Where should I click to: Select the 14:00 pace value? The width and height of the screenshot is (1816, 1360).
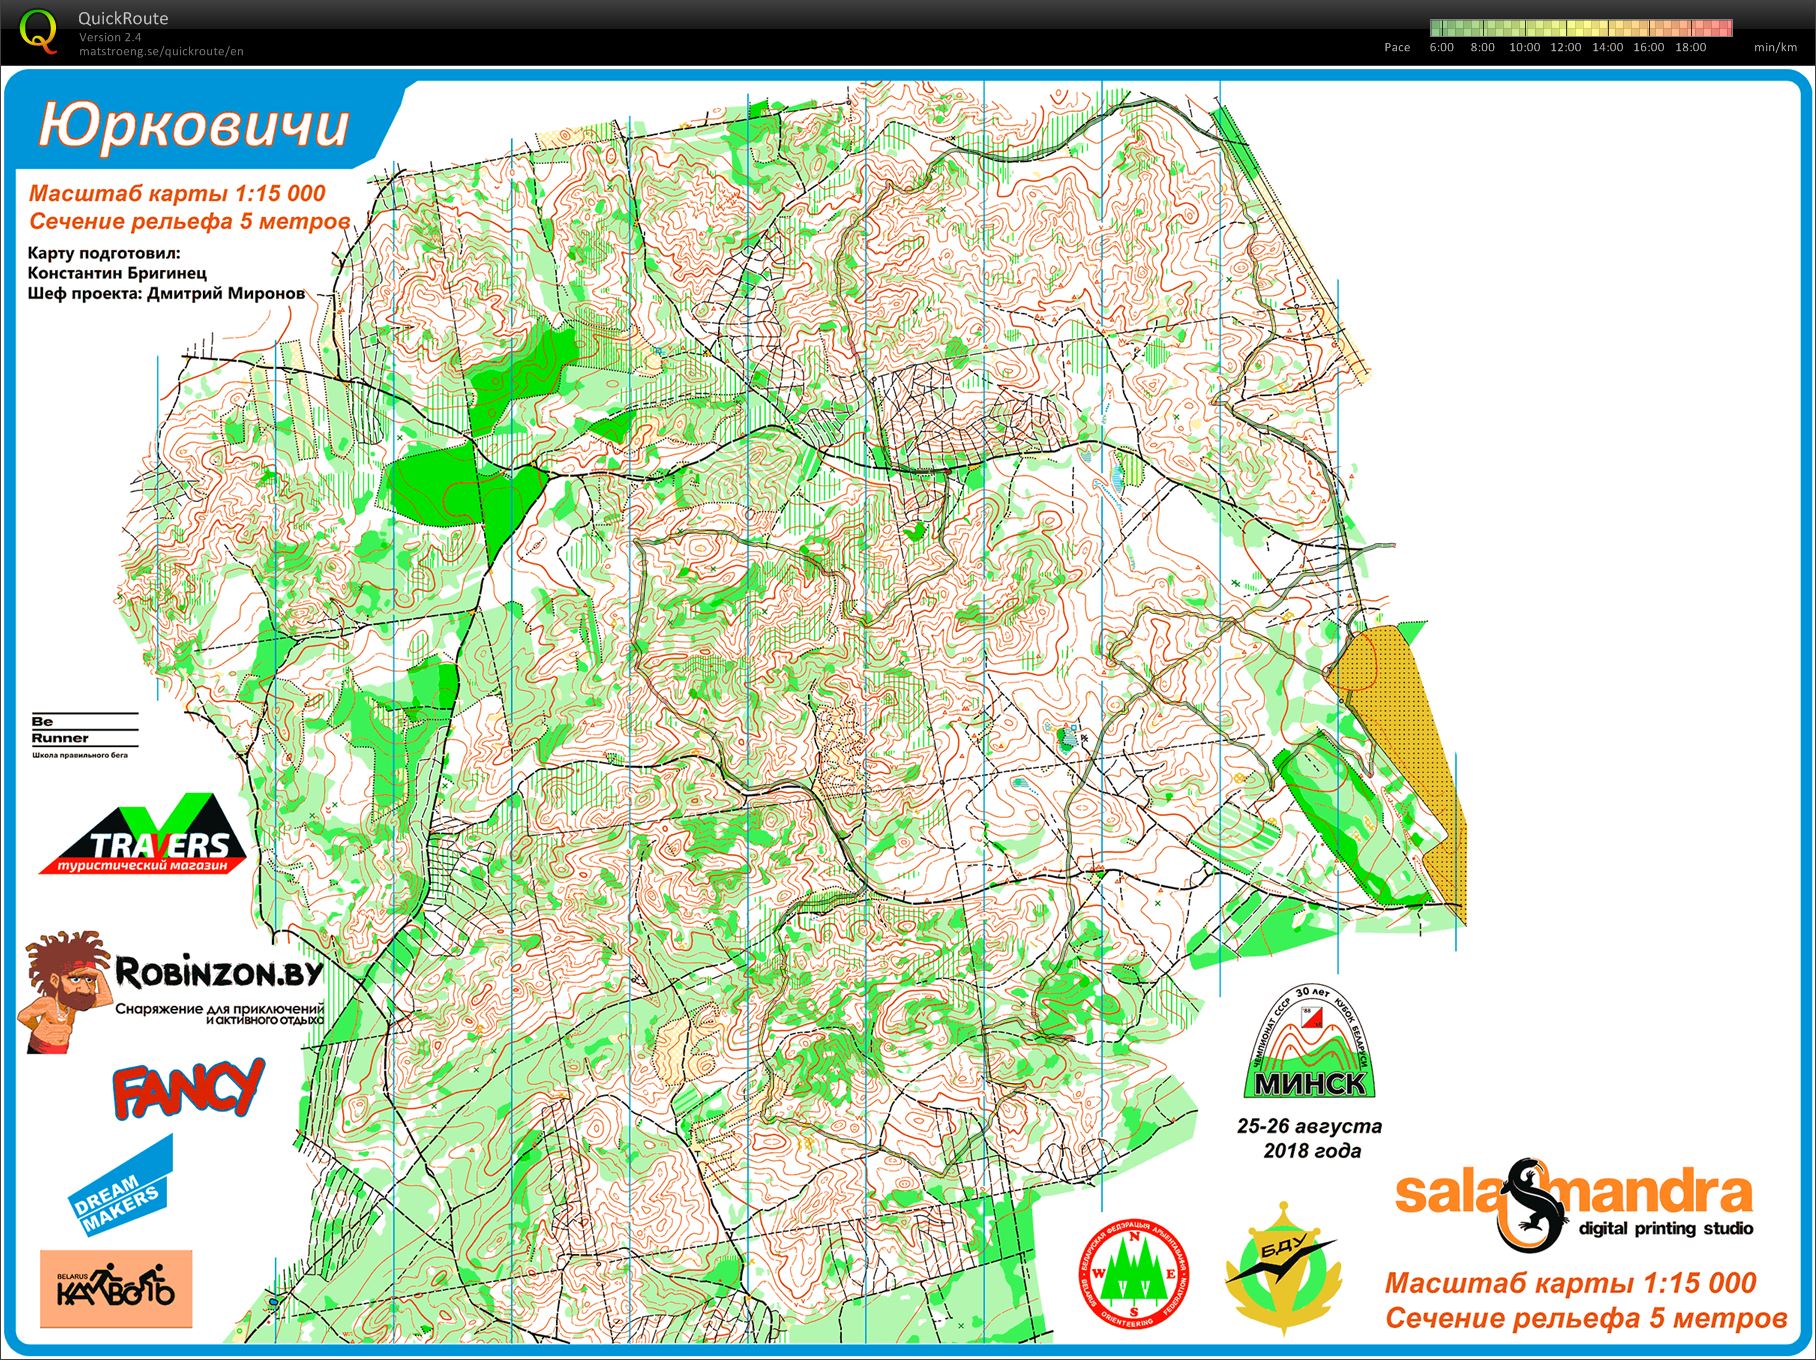1607,47
